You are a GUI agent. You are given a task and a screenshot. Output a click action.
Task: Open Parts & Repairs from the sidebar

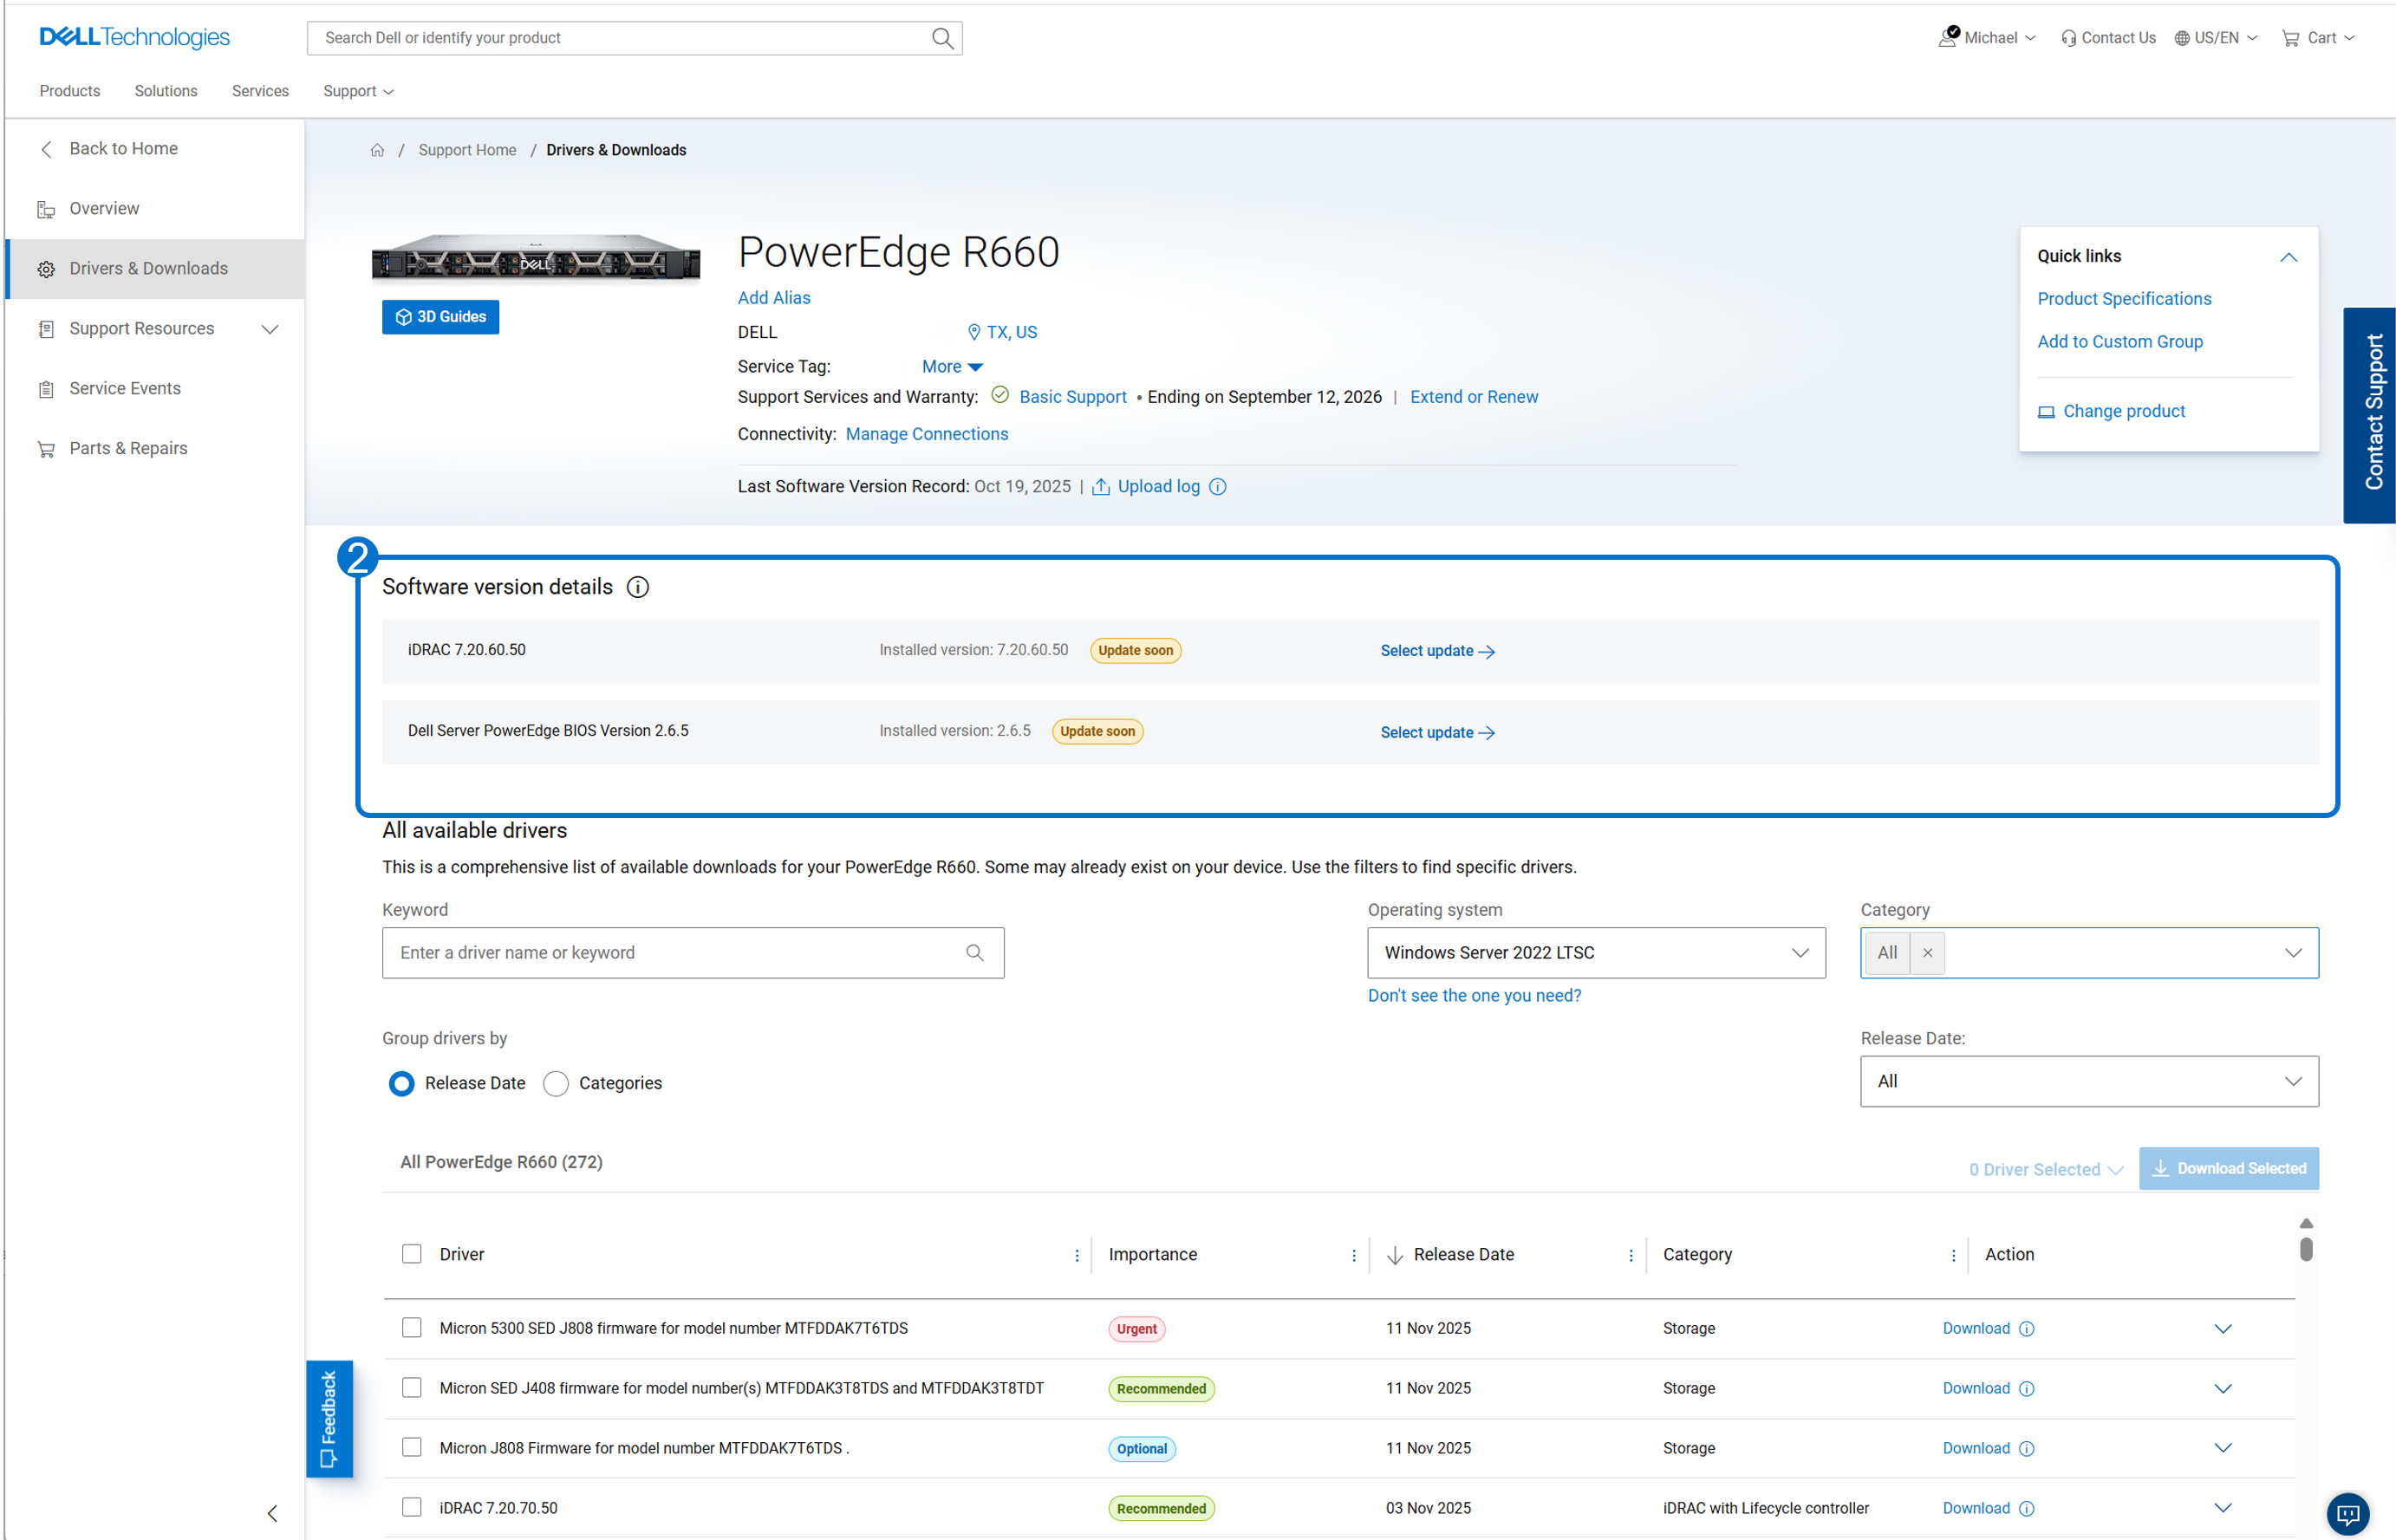point(46,448)
